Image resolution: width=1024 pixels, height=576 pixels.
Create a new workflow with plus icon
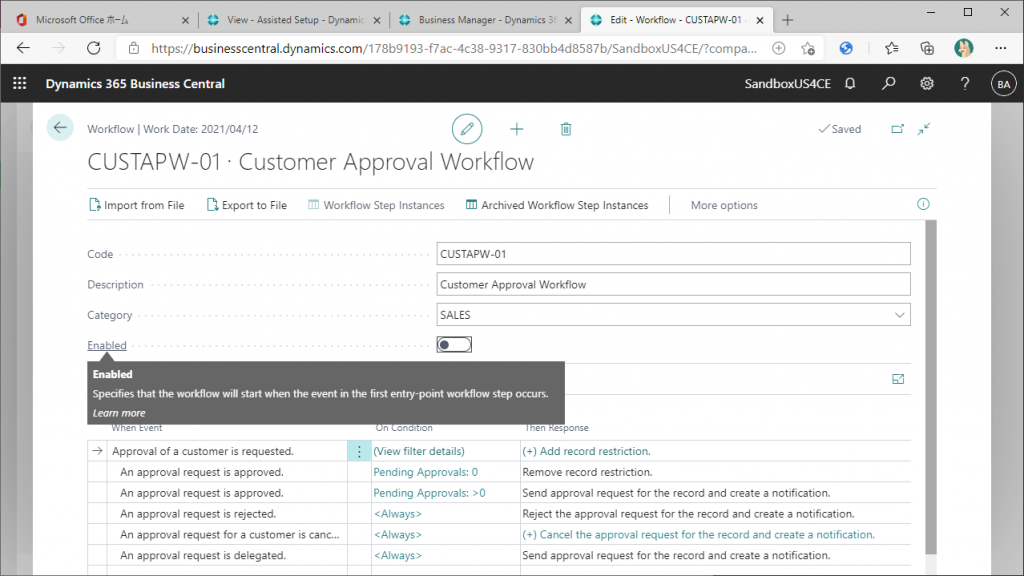[517, 129]
